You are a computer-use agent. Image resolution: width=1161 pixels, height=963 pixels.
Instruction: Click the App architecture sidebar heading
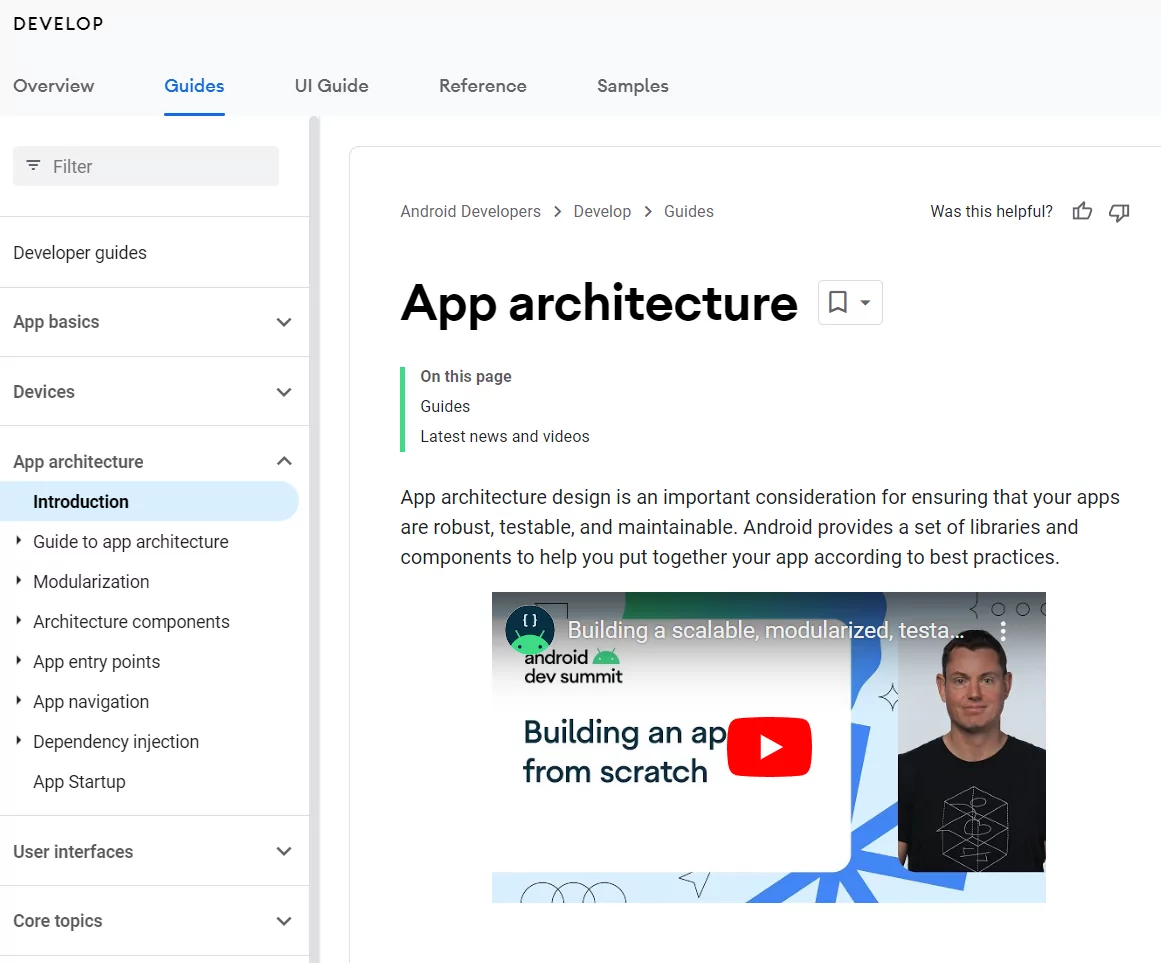[x=78, y=462]
